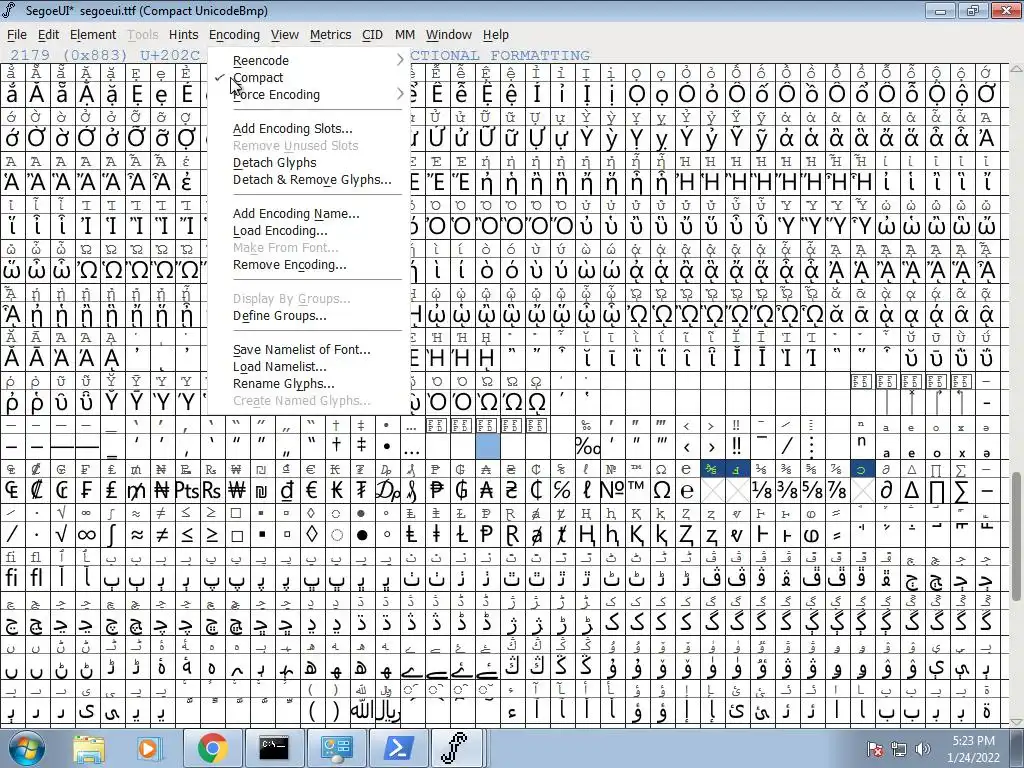Select Save Namelist of Font...
This screenshot has height=768, width=1024.
302,349
